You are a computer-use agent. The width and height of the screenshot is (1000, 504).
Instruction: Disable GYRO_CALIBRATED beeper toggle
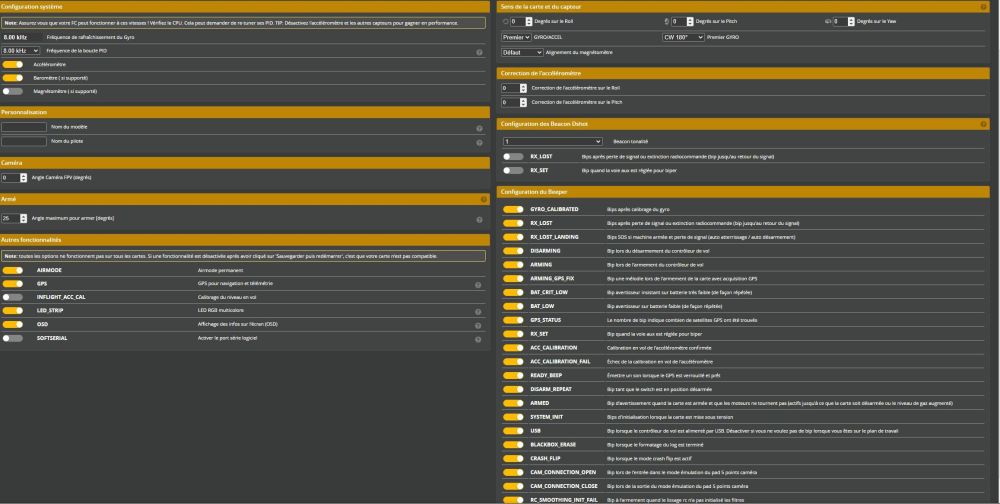[513, 210]
